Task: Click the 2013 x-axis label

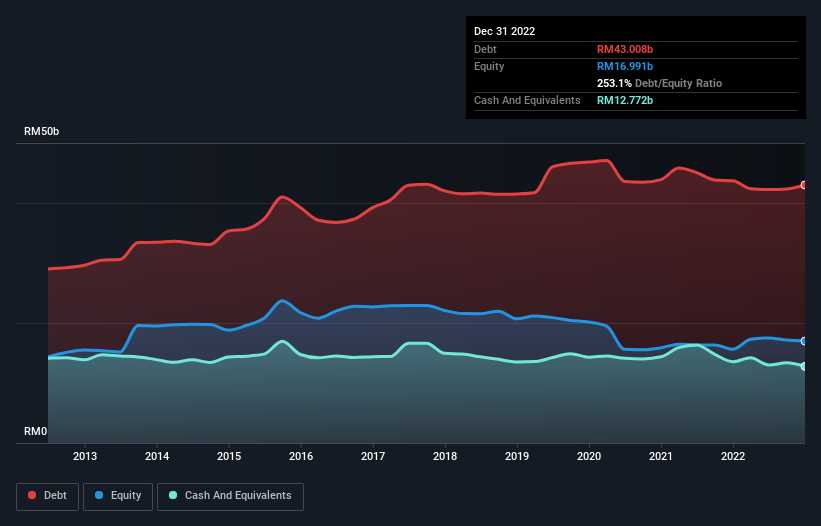Action: 85,456
